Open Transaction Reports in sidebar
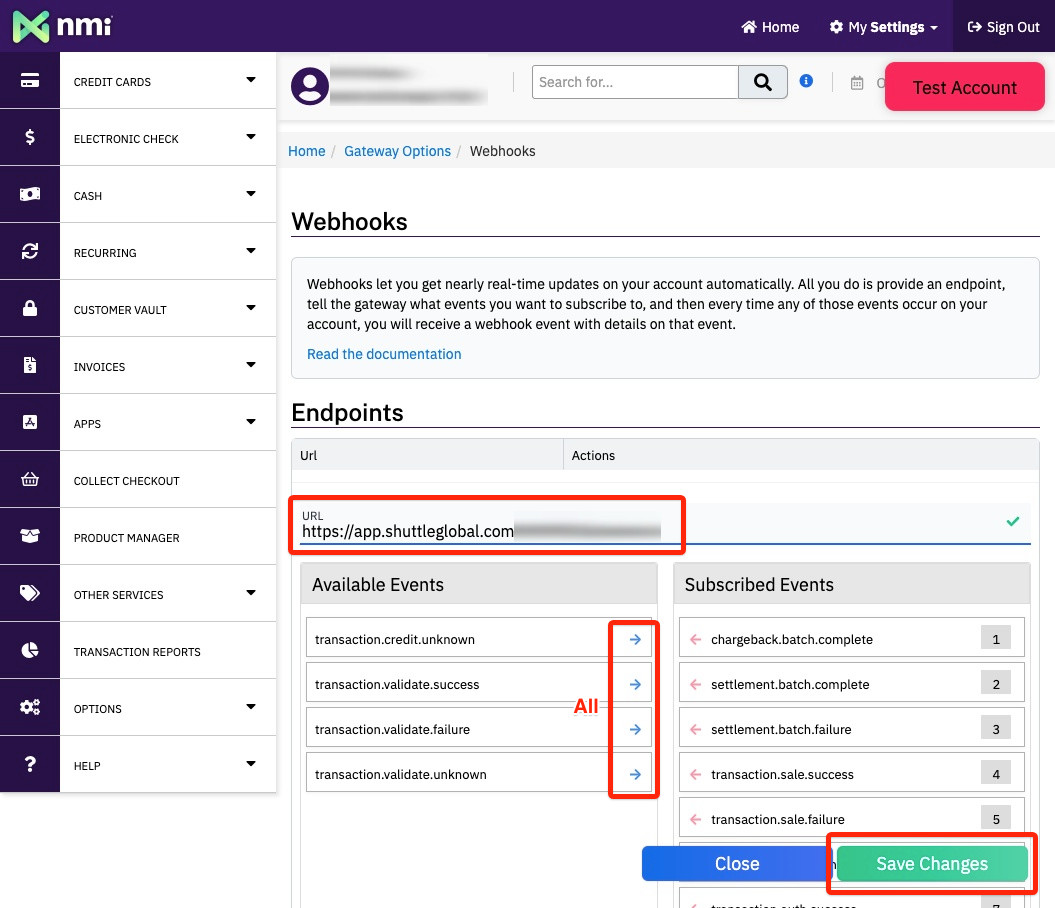Screen dimensions: 1055x908 (x=137, y=652)
